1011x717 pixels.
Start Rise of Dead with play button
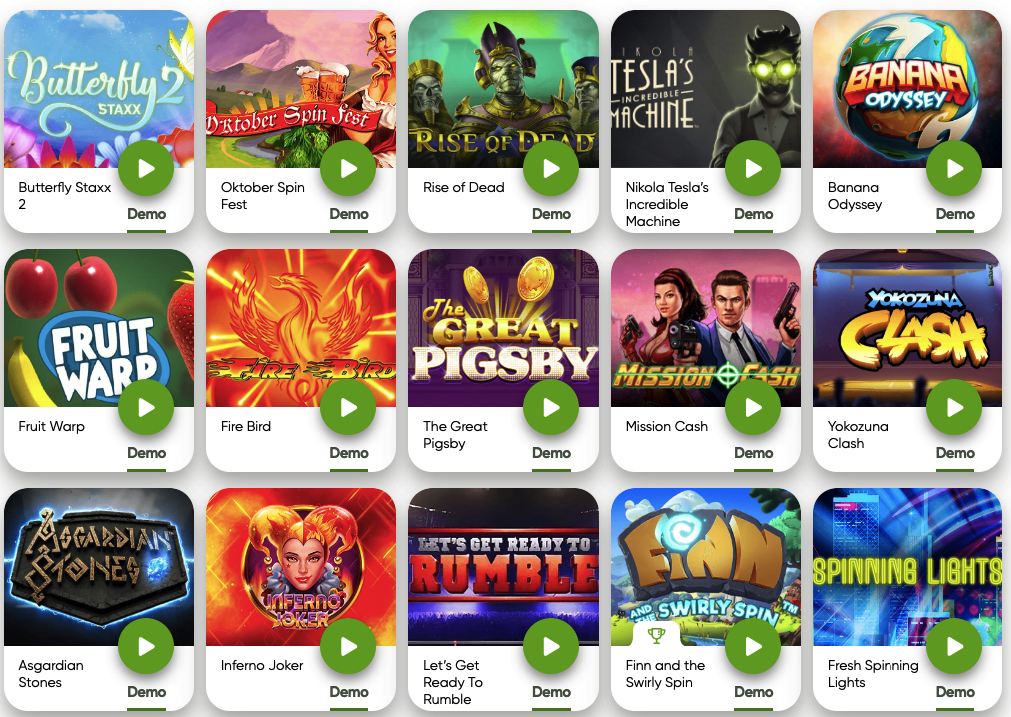pos(551,168)
